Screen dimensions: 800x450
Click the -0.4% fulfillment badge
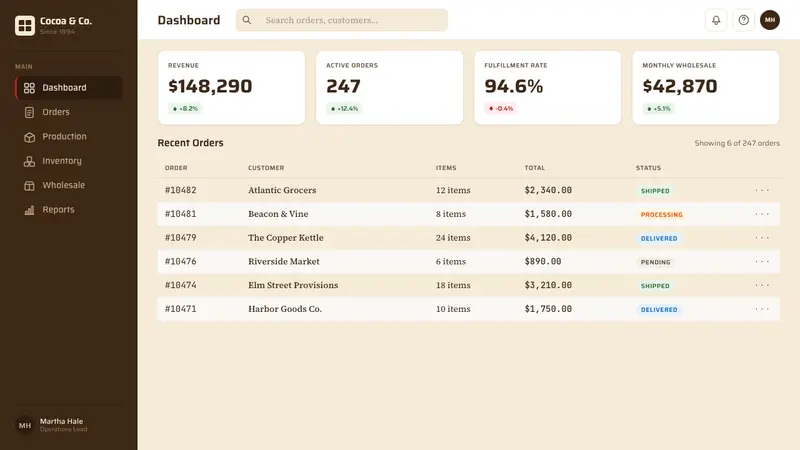coord(501,109)
